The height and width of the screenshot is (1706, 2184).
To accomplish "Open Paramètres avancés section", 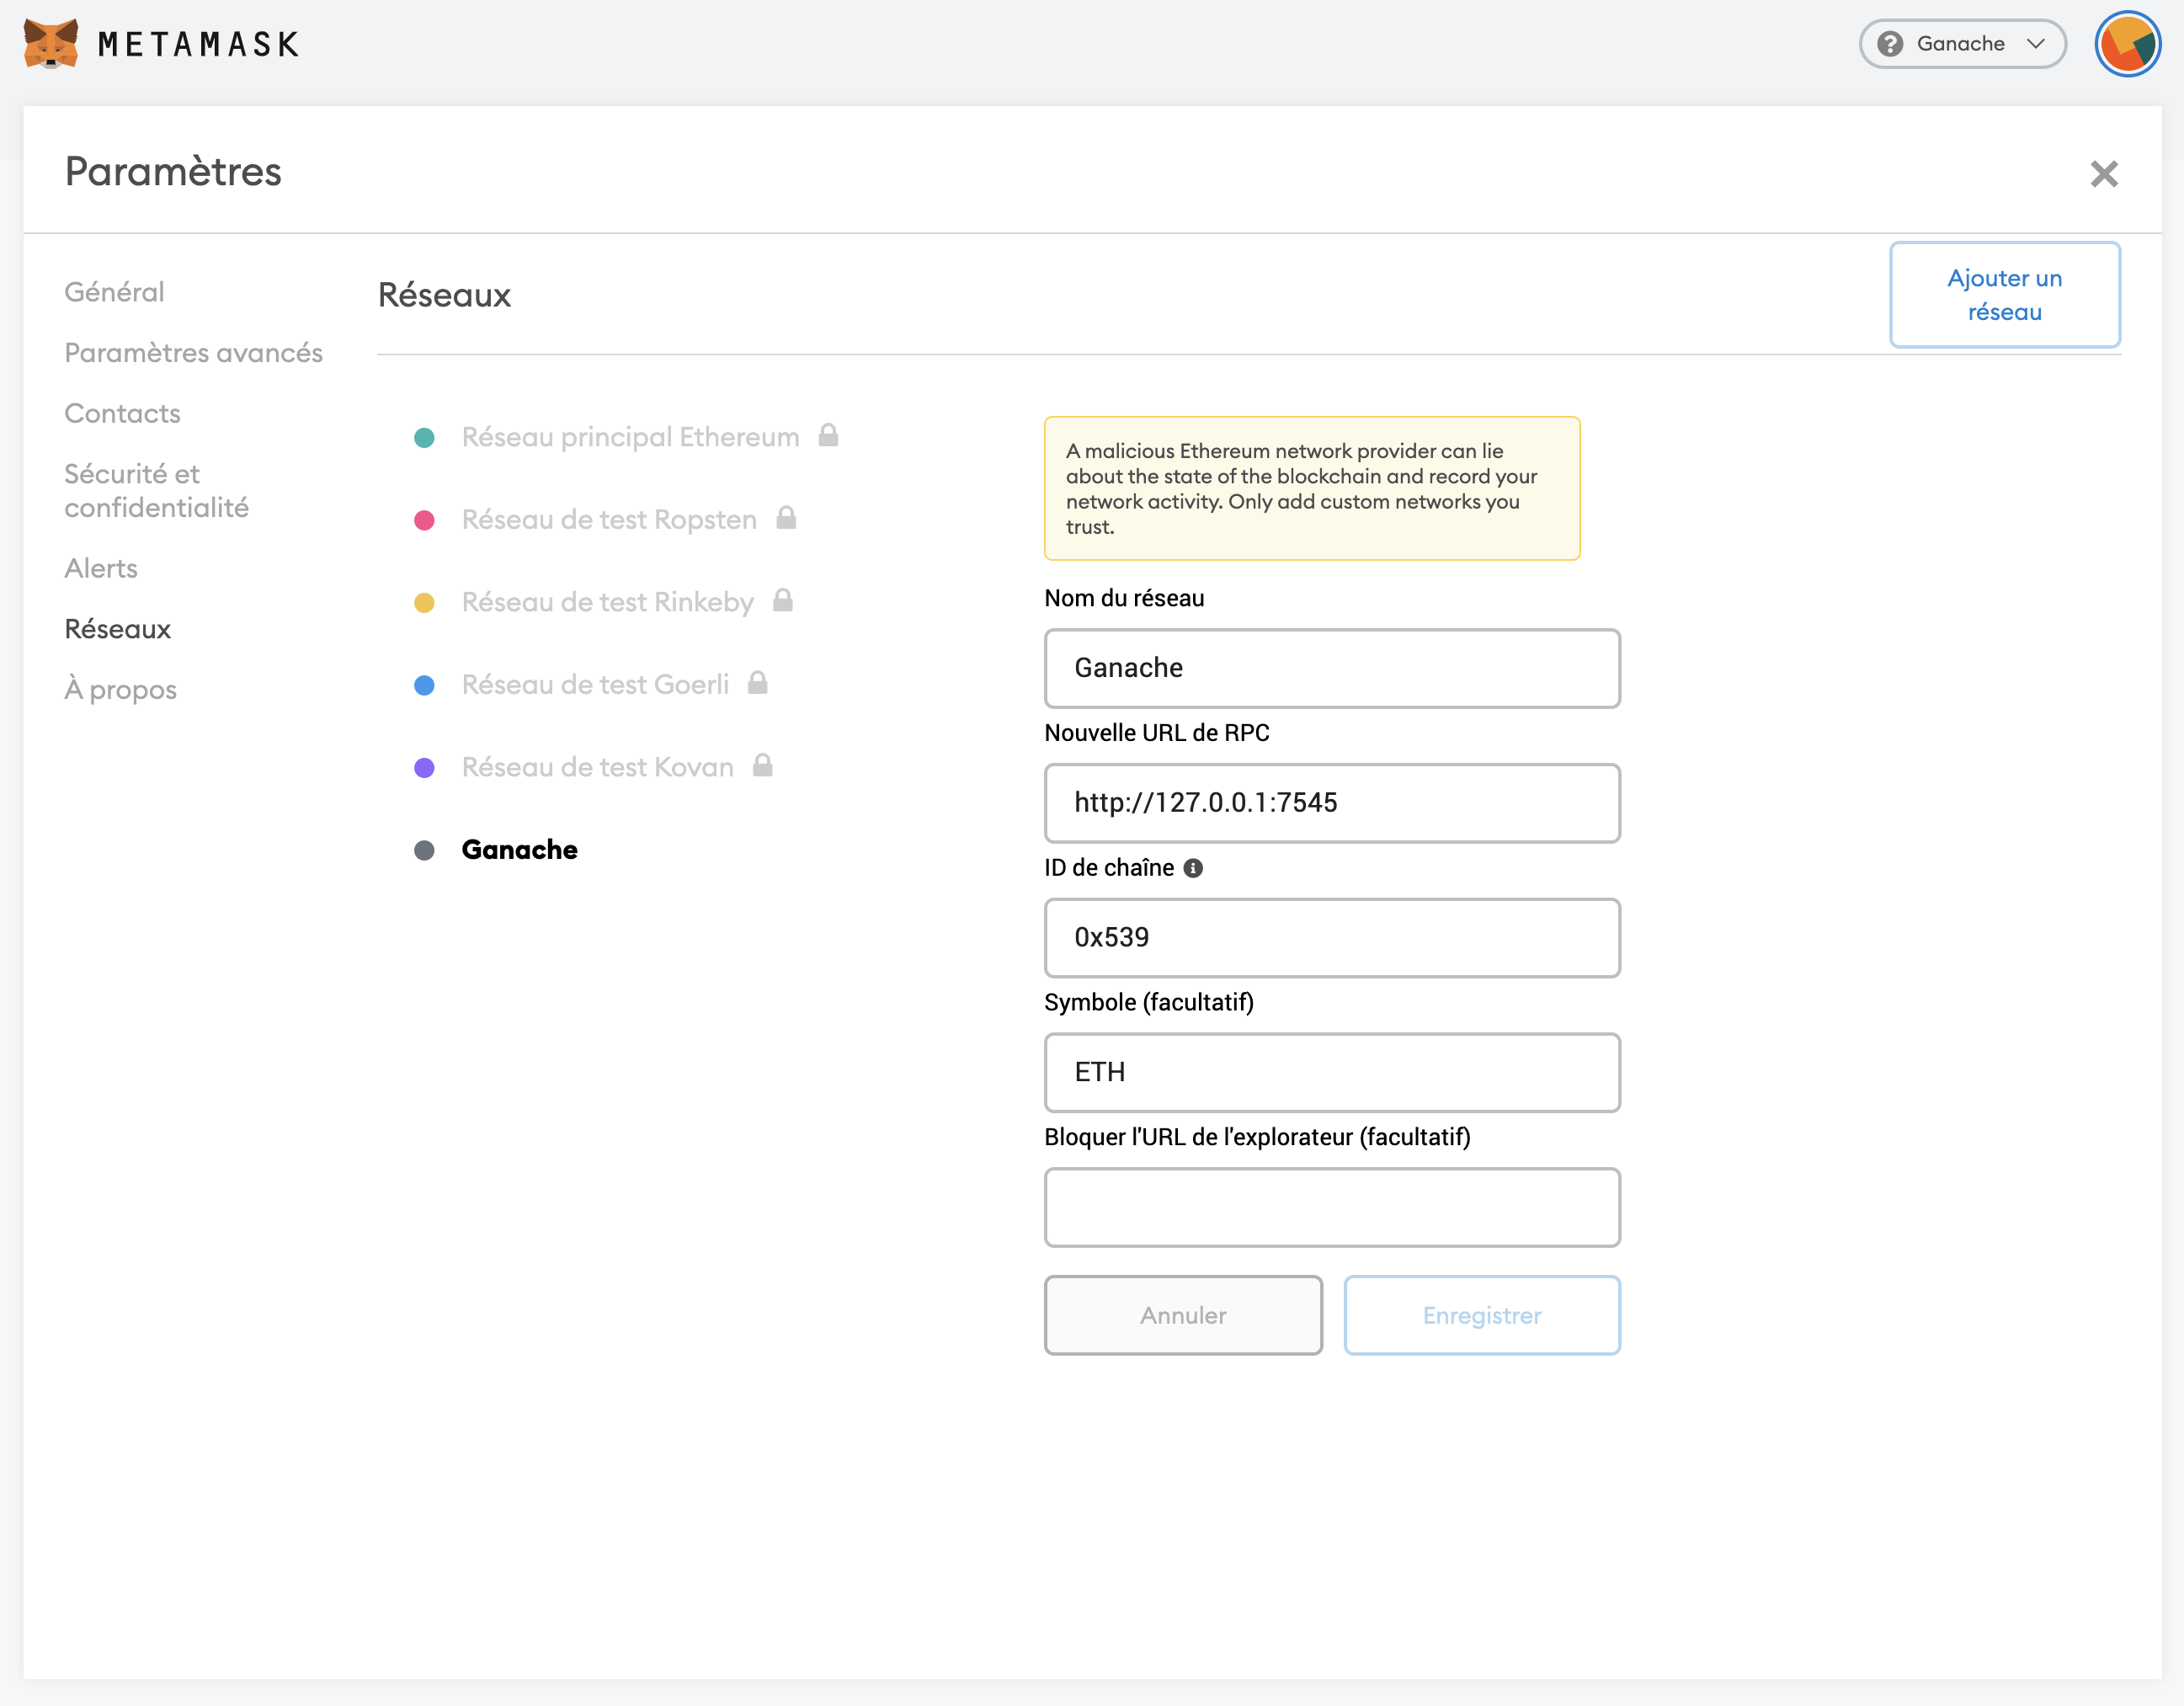I will (x=193, y=353).
